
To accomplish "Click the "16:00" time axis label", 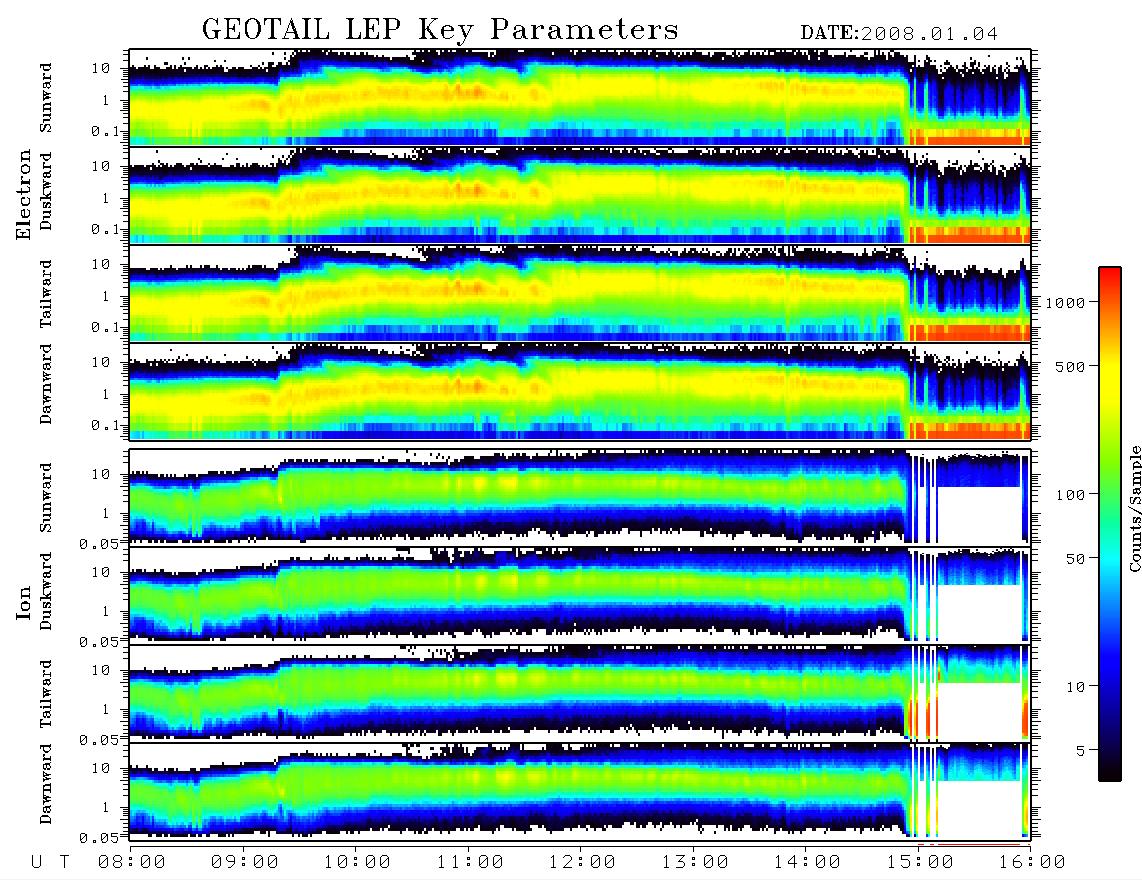I will point(1032,863).
